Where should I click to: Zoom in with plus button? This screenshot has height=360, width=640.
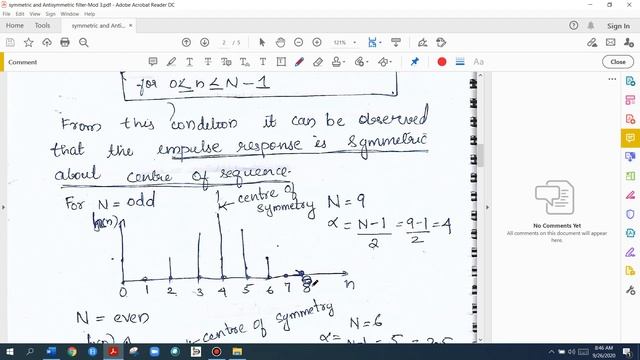pyautogui.click(x=317, y=42)
